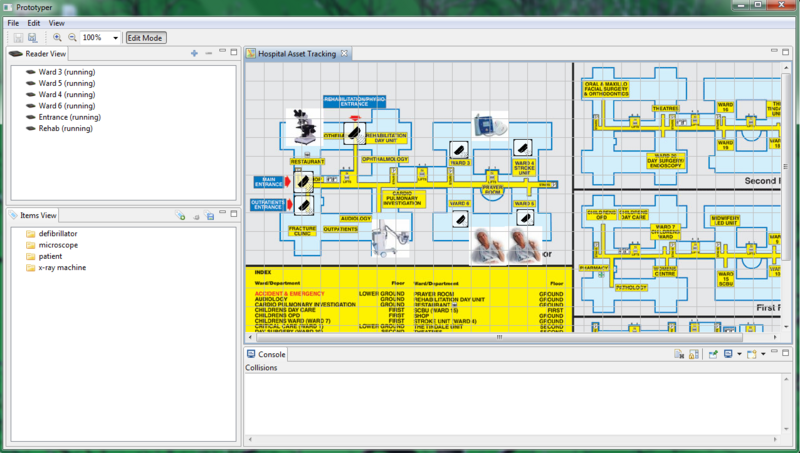The width and height of the screenshot is (800, 453).
Task: Click the x-ray machine image on map
Action: [x=385, y=240]
